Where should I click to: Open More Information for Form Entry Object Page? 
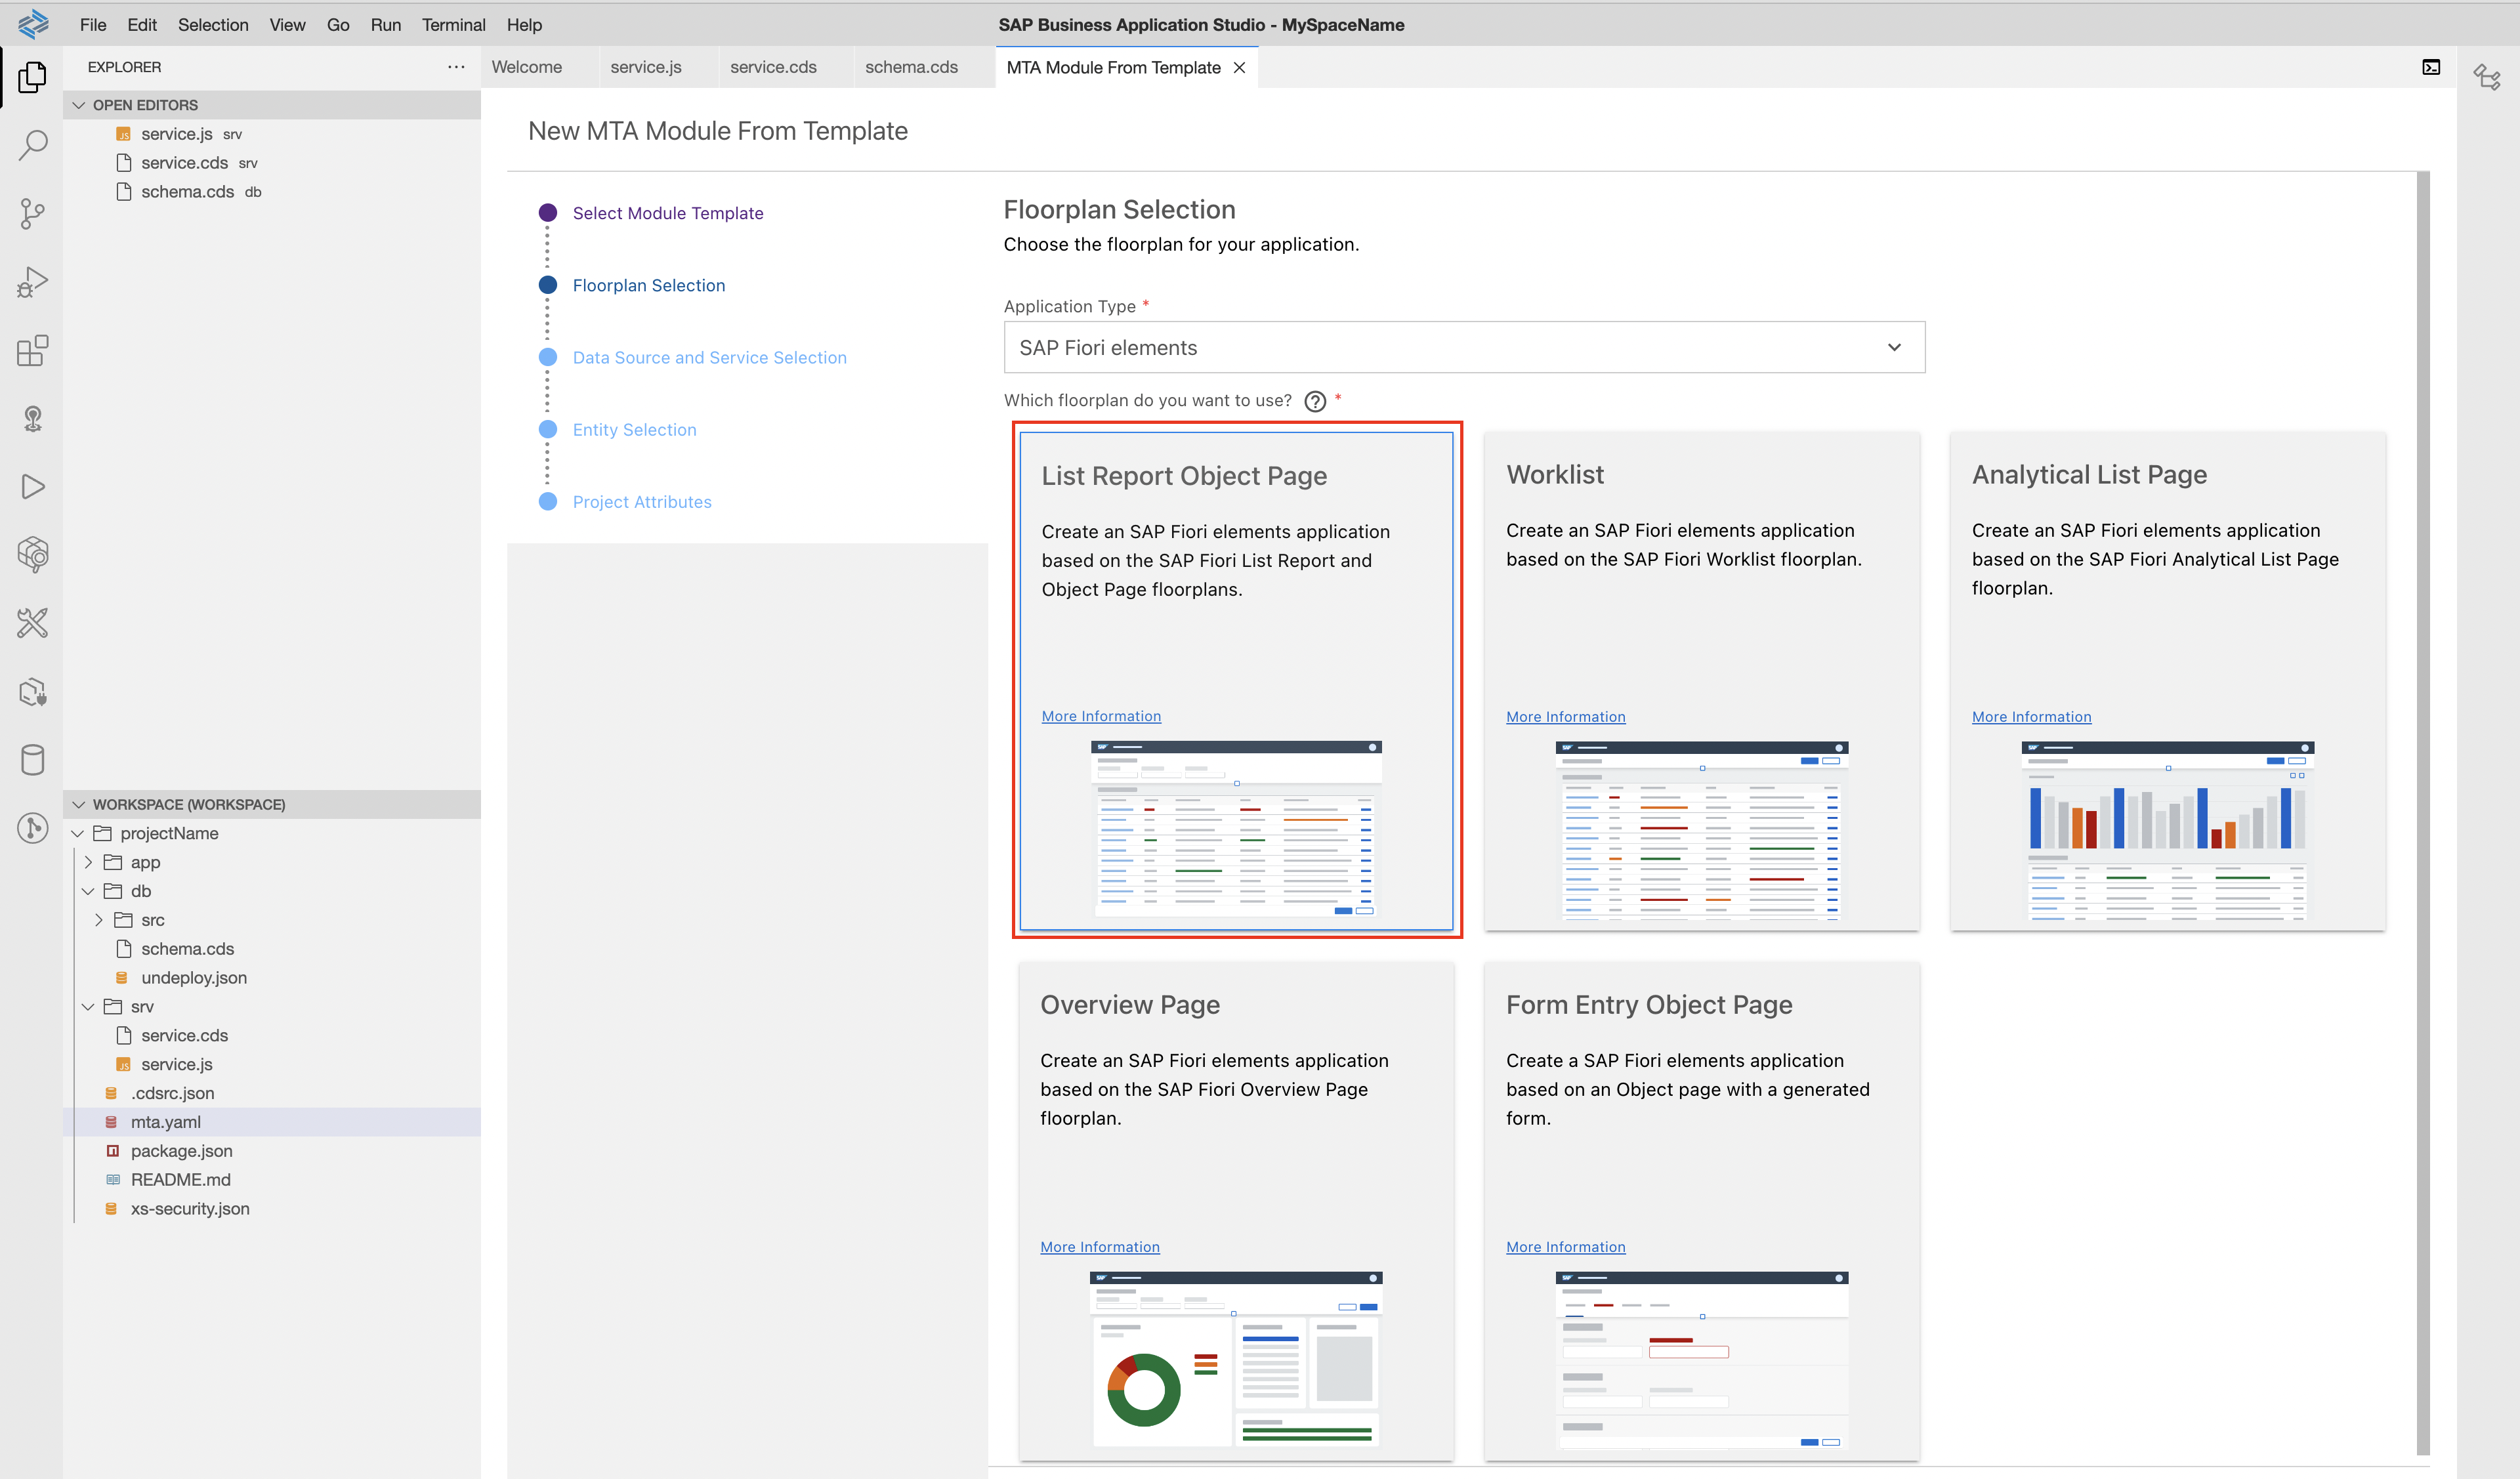pyautogui.click(x=1566, y=1247)
